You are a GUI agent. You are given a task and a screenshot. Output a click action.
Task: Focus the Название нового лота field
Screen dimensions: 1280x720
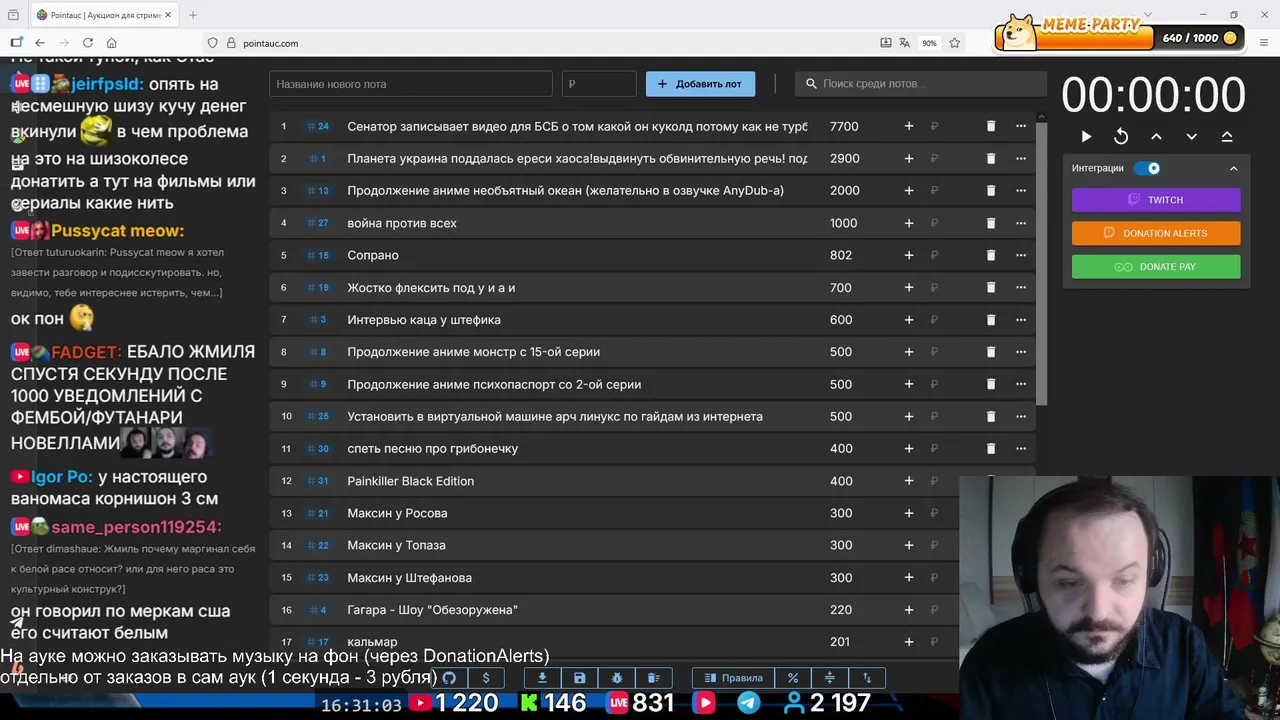coord(410,84)
